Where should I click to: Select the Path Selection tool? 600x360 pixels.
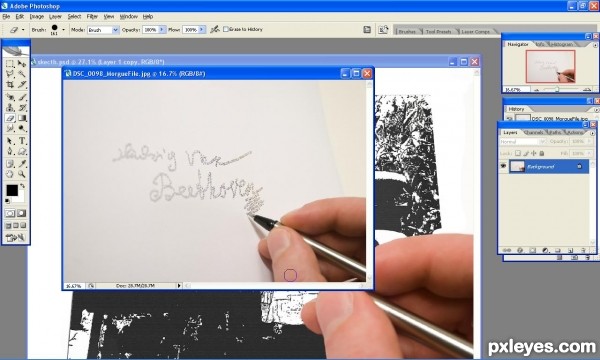point(10,141)
